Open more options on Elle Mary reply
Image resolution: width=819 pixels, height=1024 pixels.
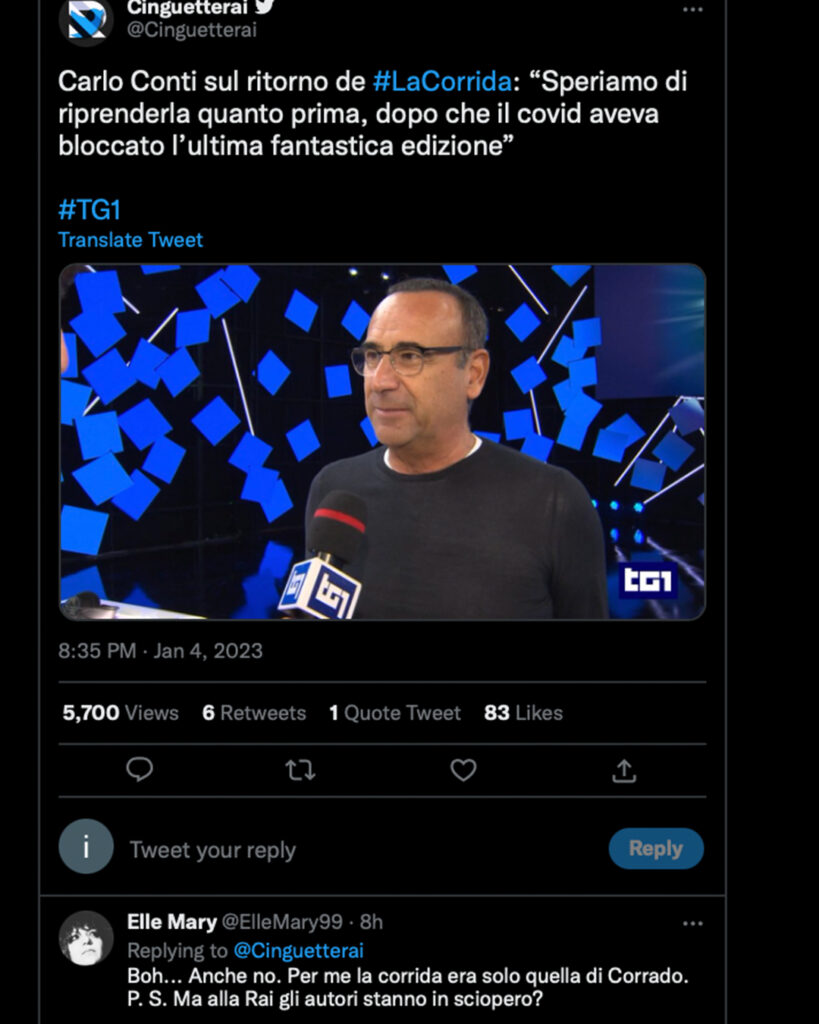point(692,923)
